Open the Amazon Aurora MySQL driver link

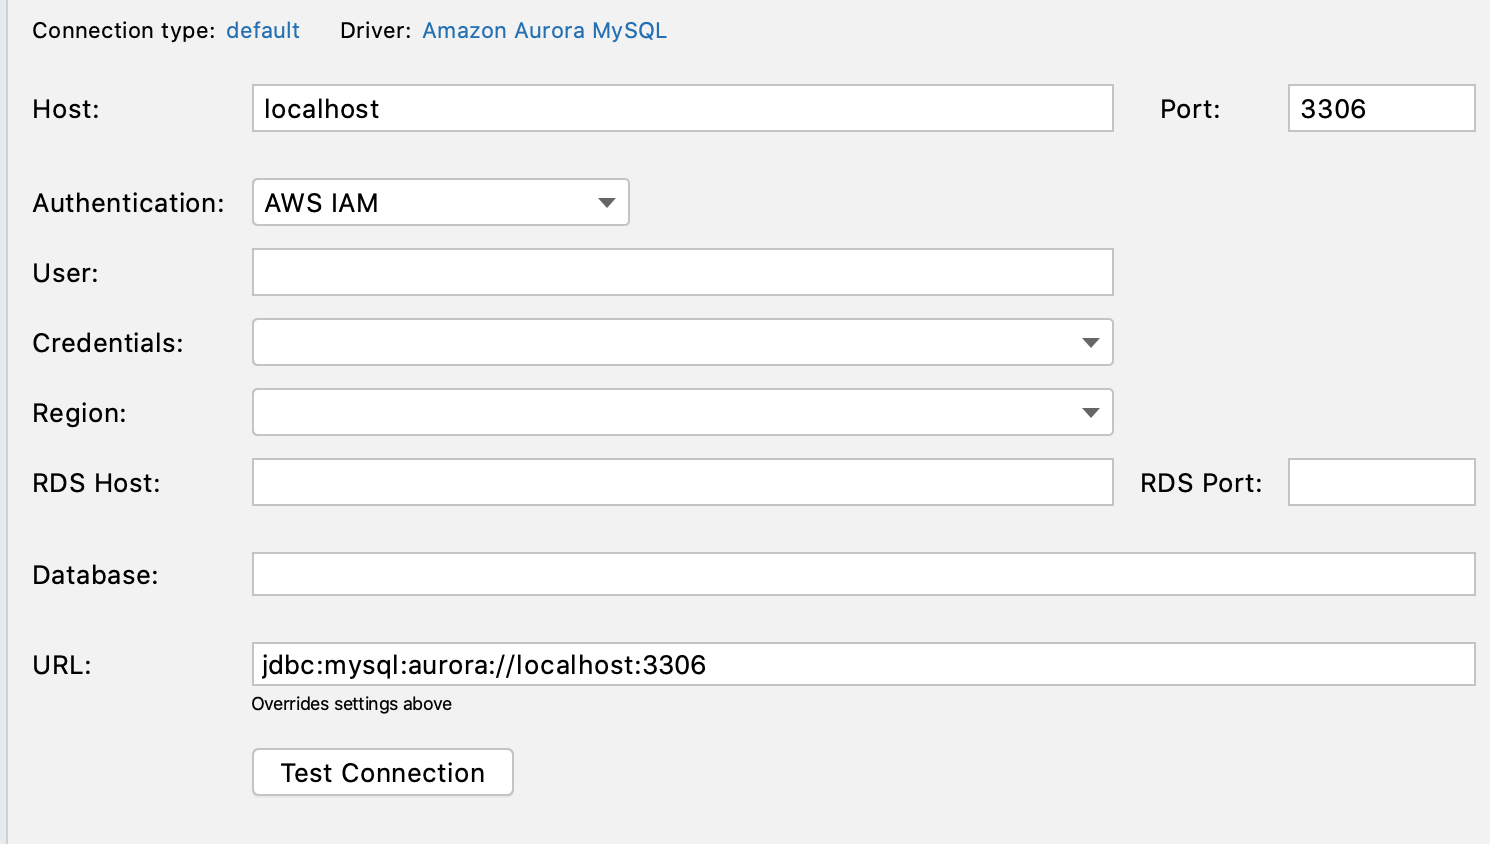[544, 30]
